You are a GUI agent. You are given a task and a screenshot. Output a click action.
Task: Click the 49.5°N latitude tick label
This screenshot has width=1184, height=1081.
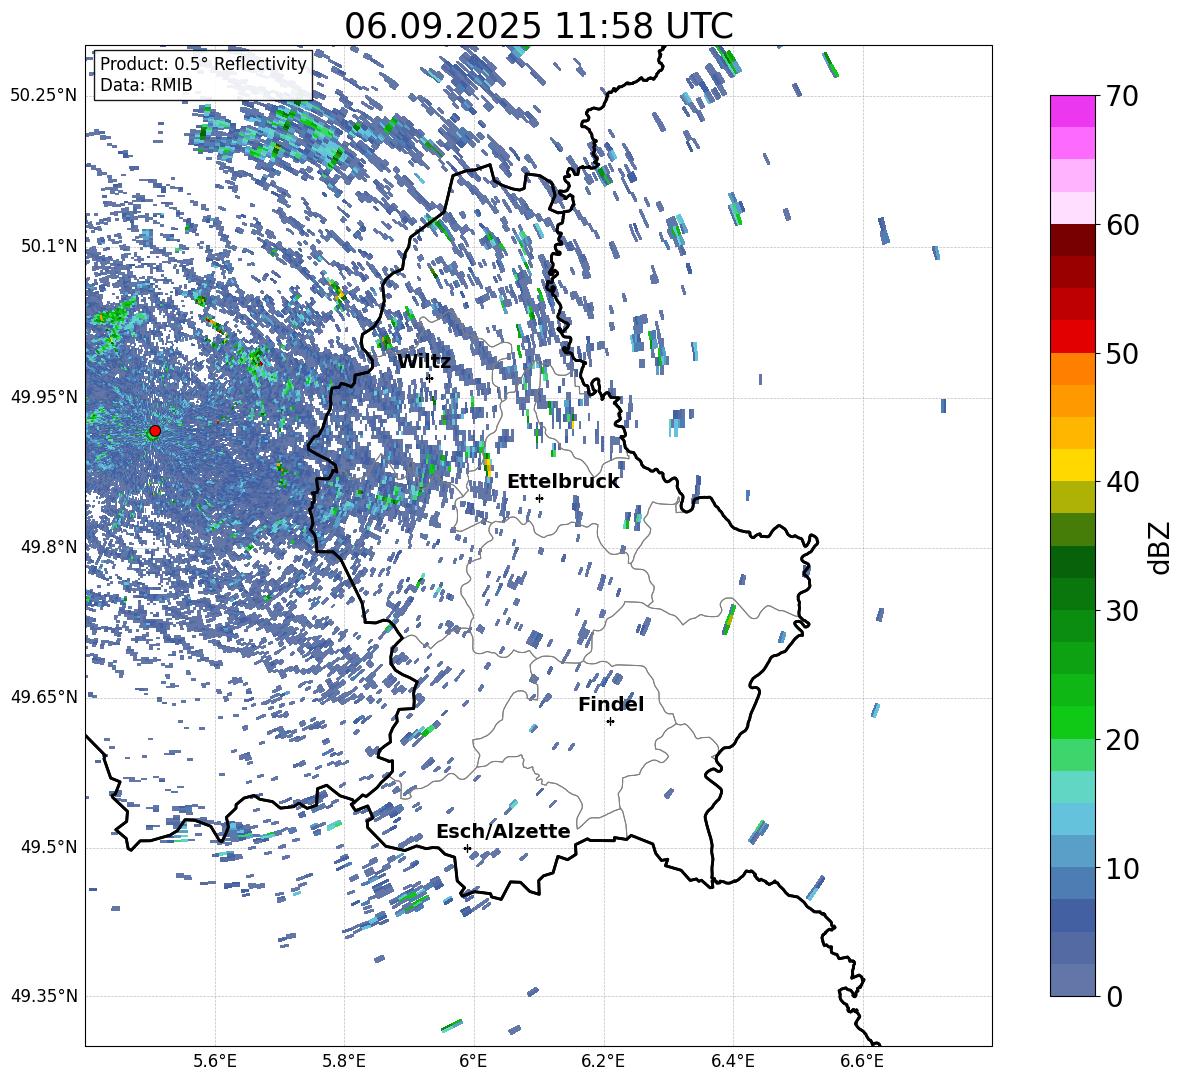click(48, 847)
